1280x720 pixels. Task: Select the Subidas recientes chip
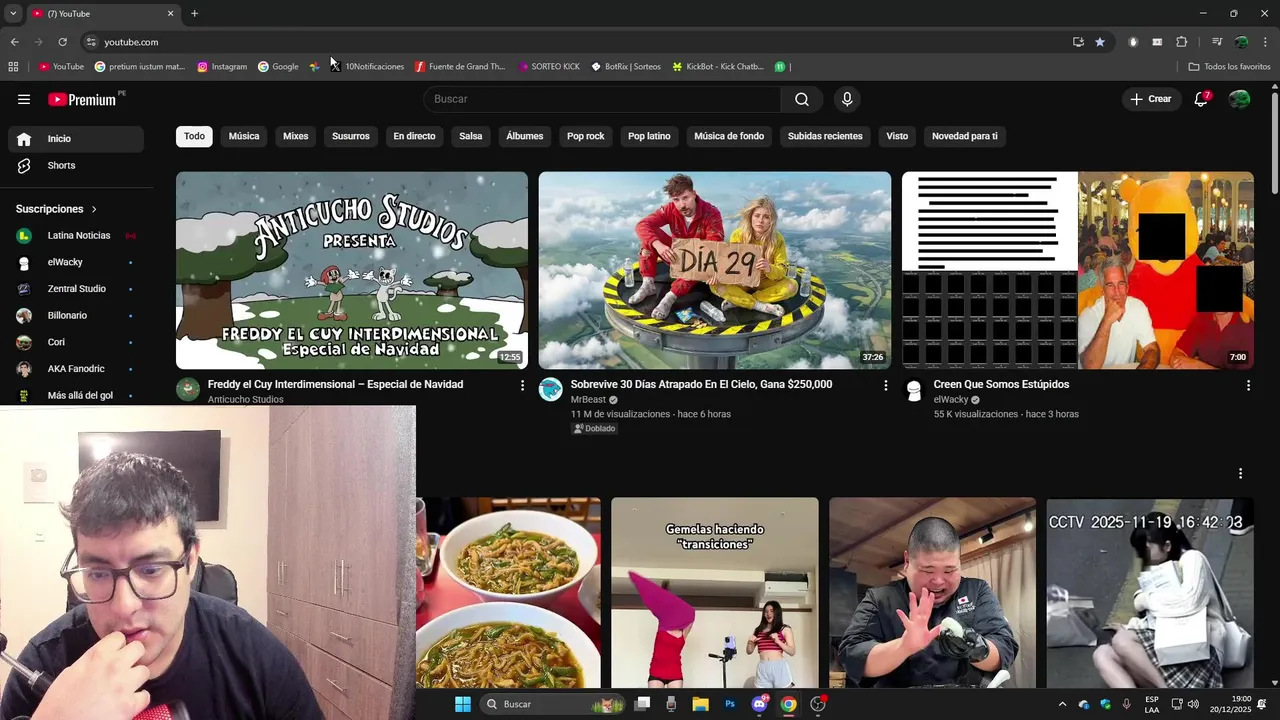[825, 136]
